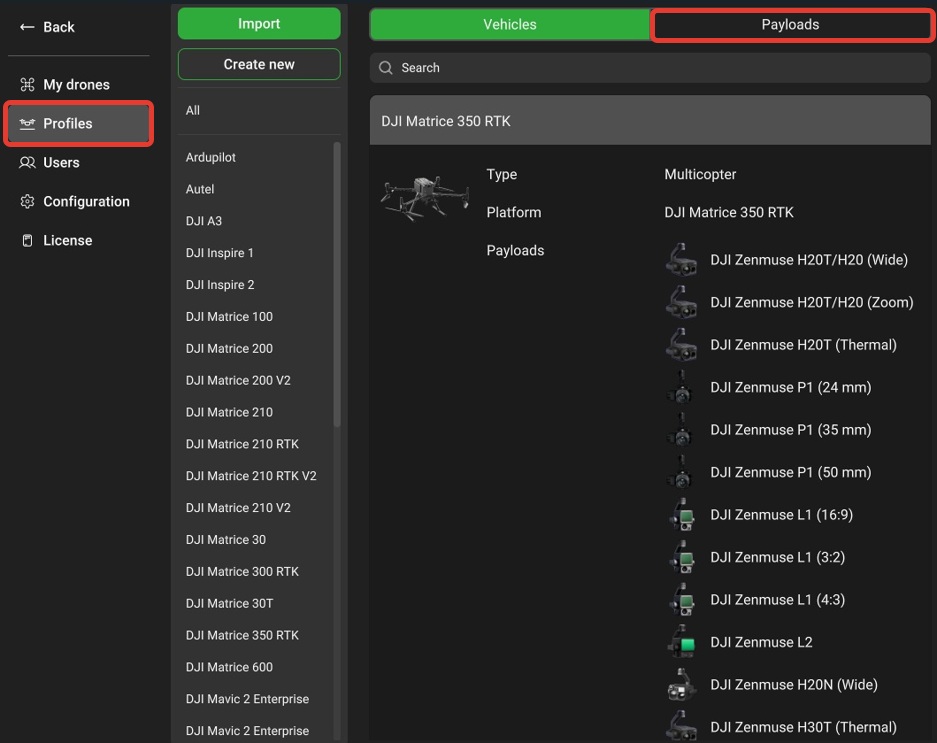Switch to the Vehicles tab
Viewport: 937px width, 743px height.
tap(510, 25)
